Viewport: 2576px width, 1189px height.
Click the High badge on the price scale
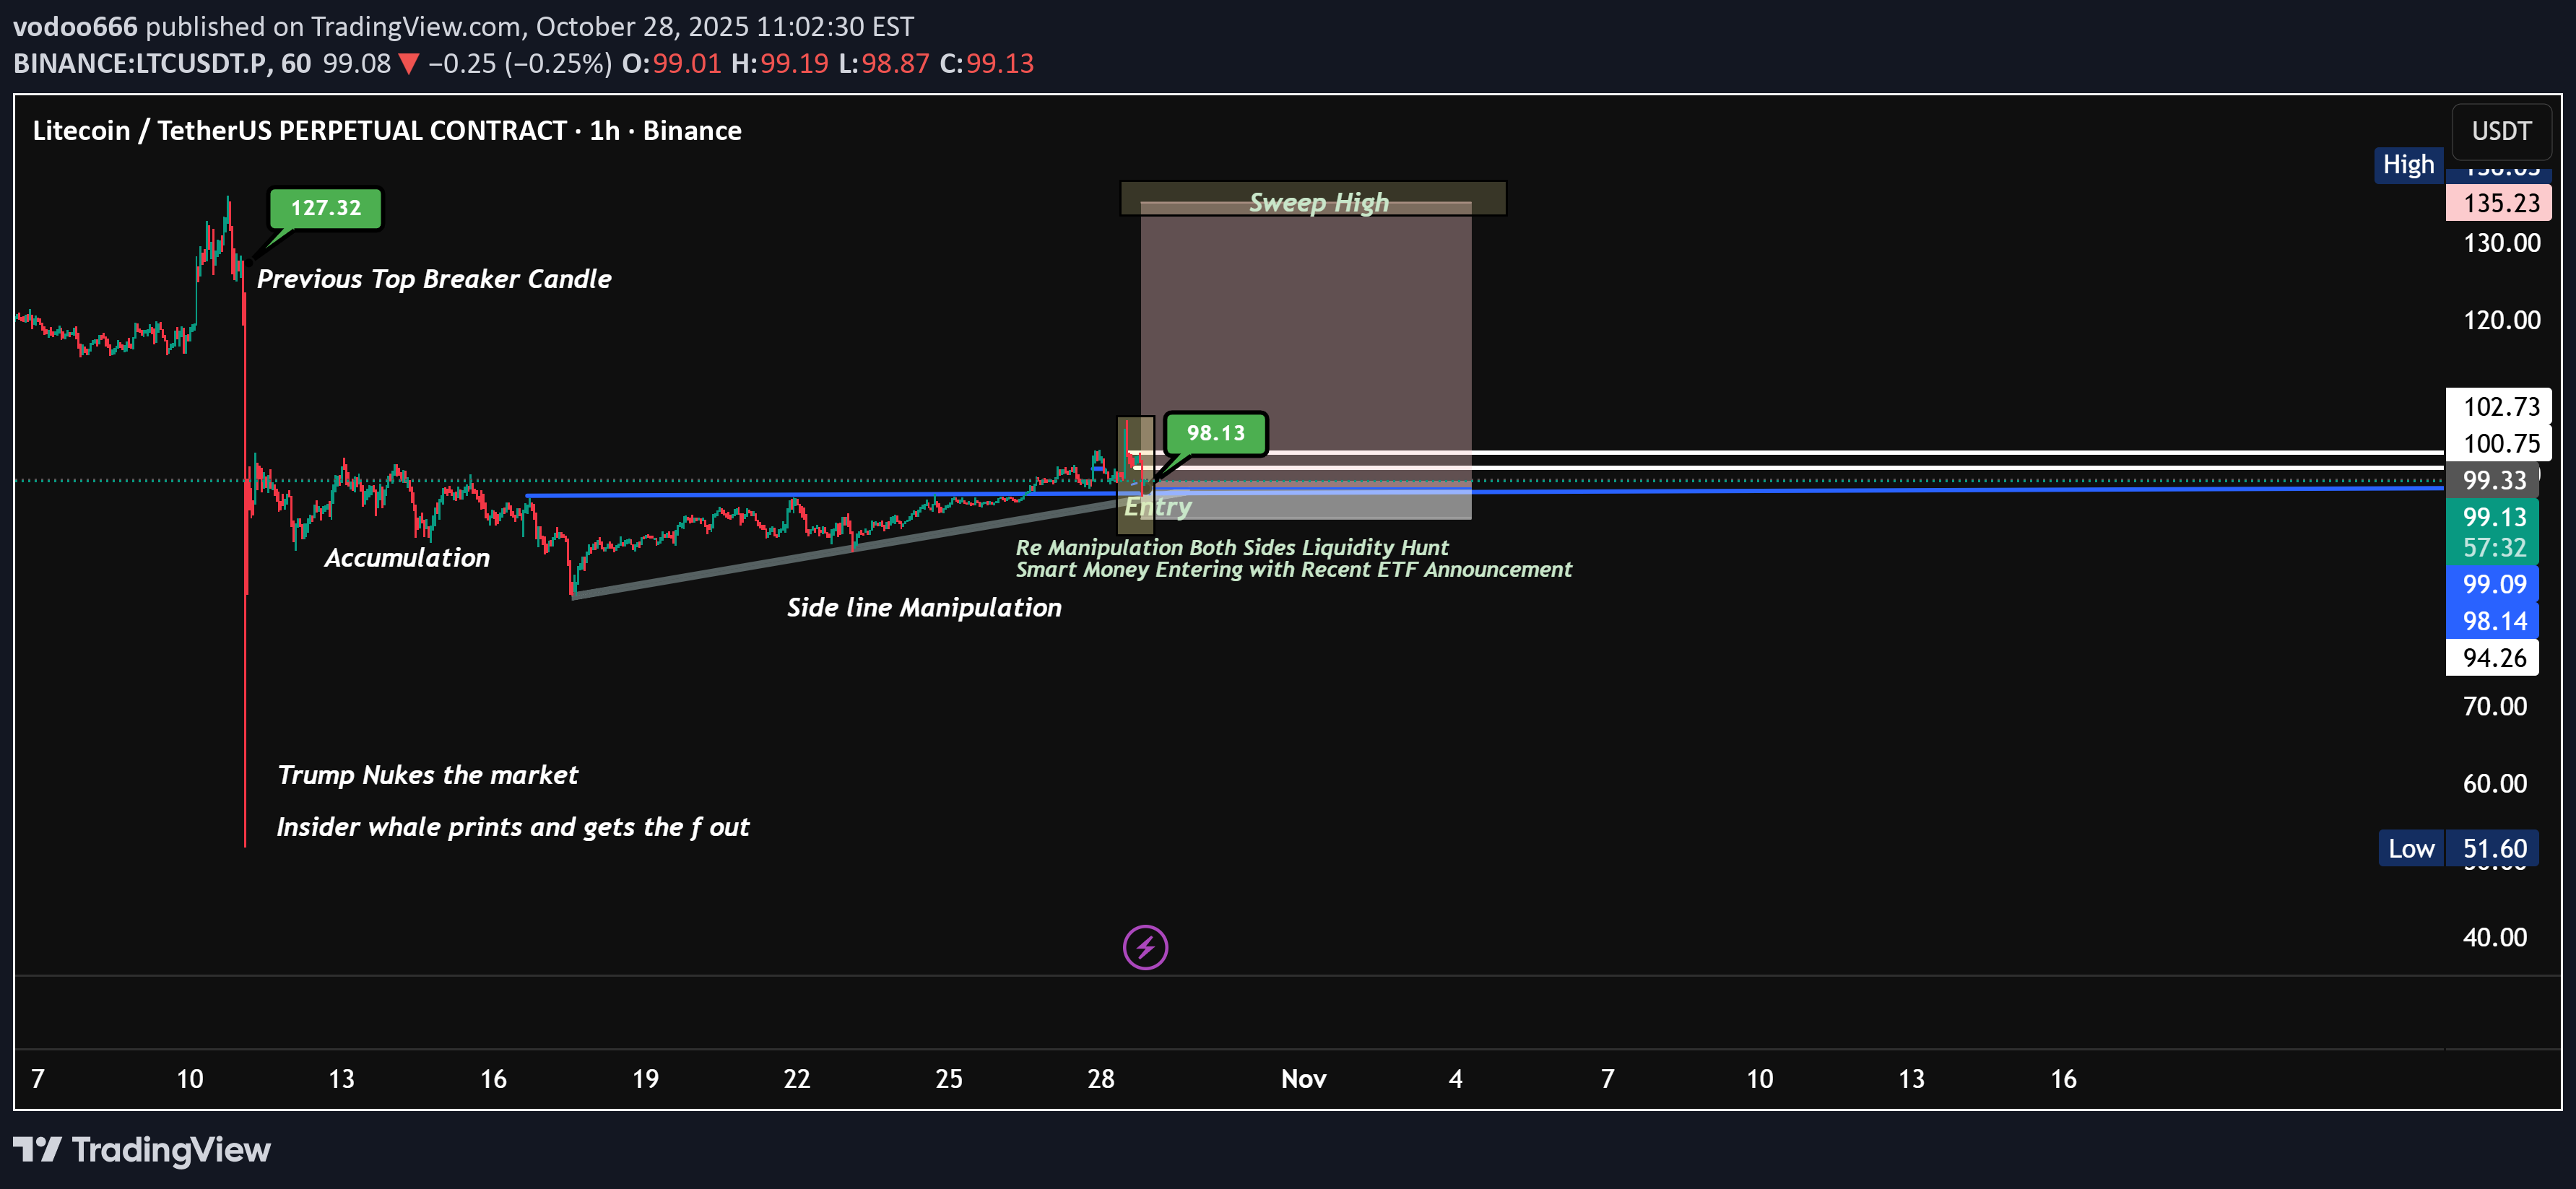(x=2409, y=164)
